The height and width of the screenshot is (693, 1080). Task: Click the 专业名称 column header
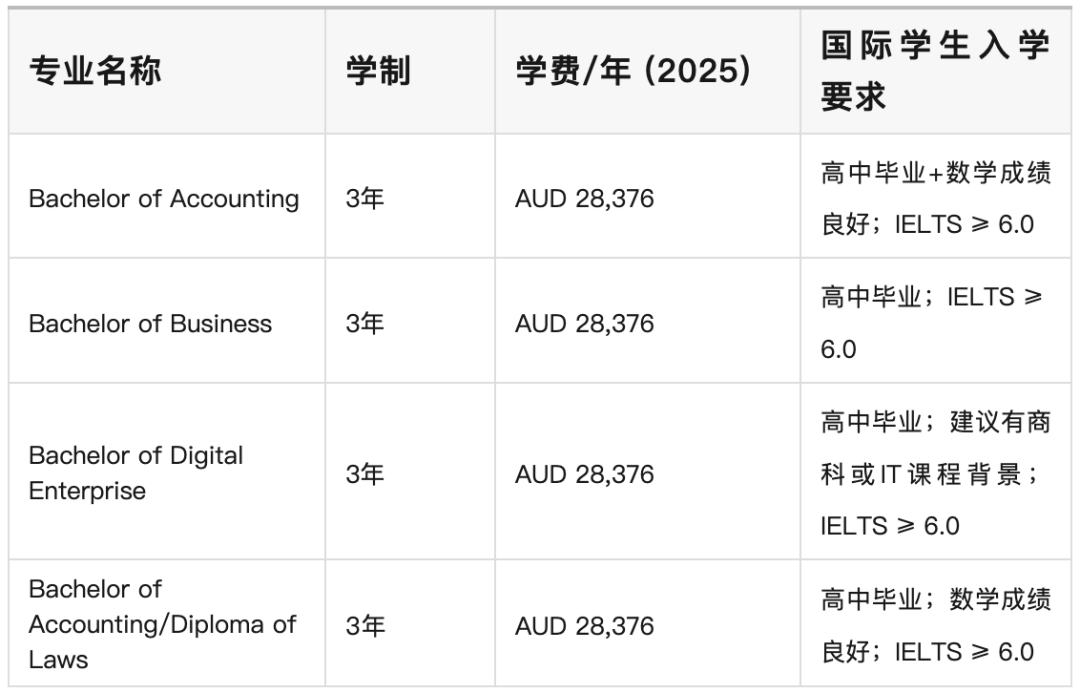coord(95,72)
